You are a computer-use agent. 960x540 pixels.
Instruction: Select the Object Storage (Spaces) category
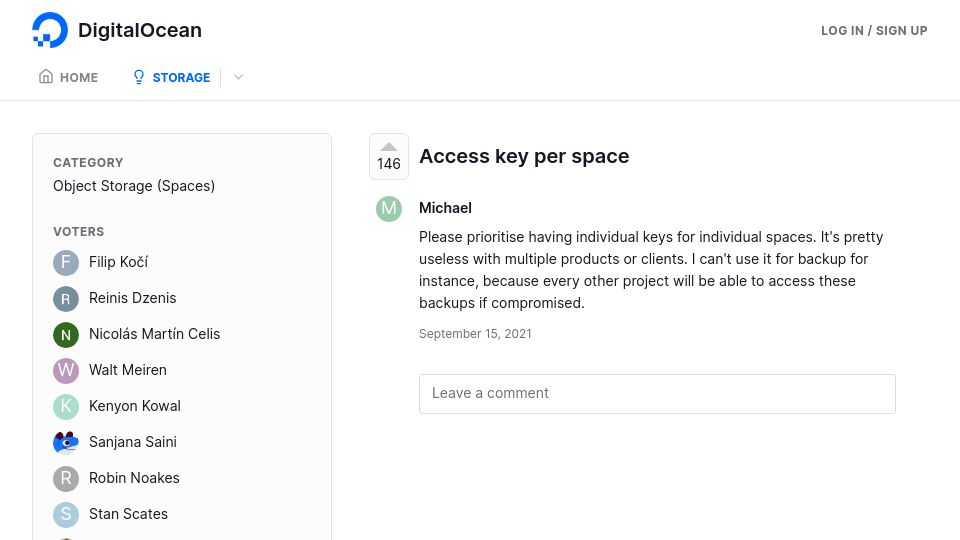(x=134, y=186)
